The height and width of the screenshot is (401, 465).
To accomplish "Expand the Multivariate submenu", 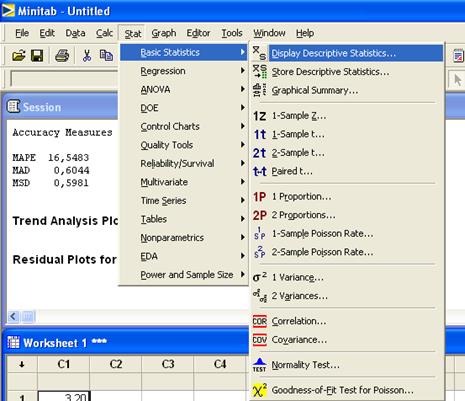I will 183,182.
